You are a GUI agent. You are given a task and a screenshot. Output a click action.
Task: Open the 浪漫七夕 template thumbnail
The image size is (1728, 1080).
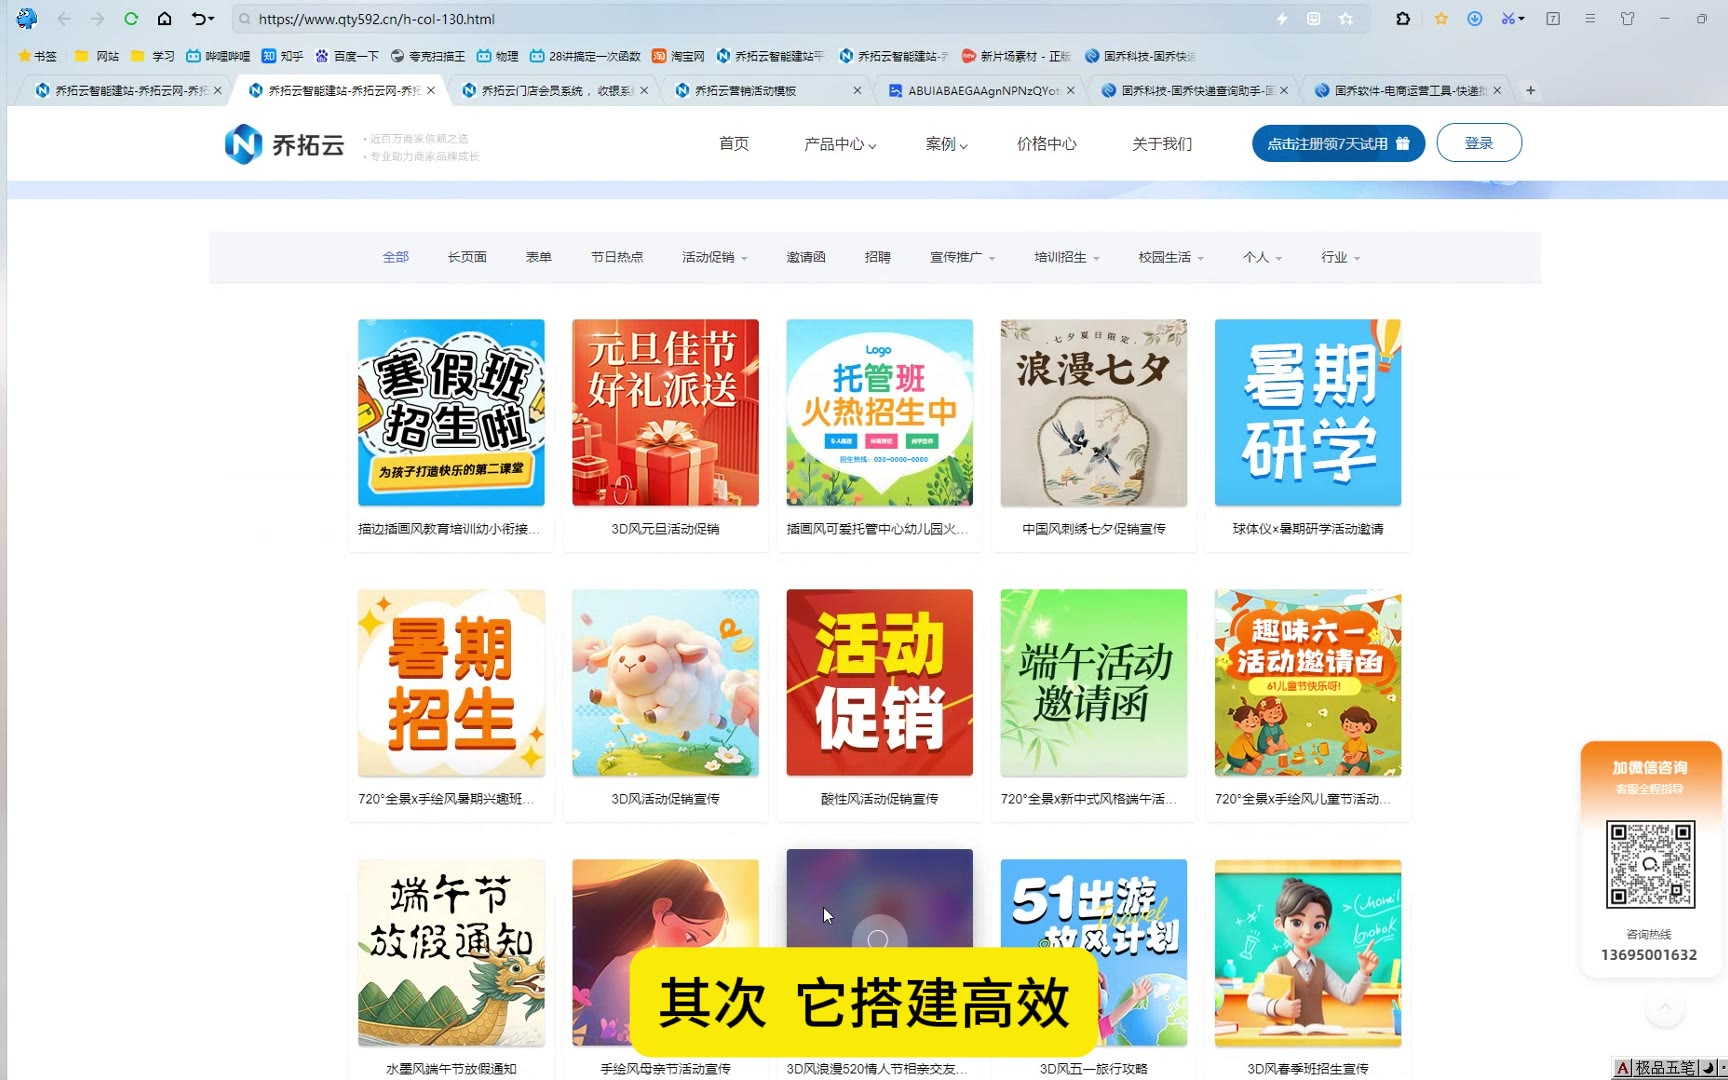[x=1094, y=412]
